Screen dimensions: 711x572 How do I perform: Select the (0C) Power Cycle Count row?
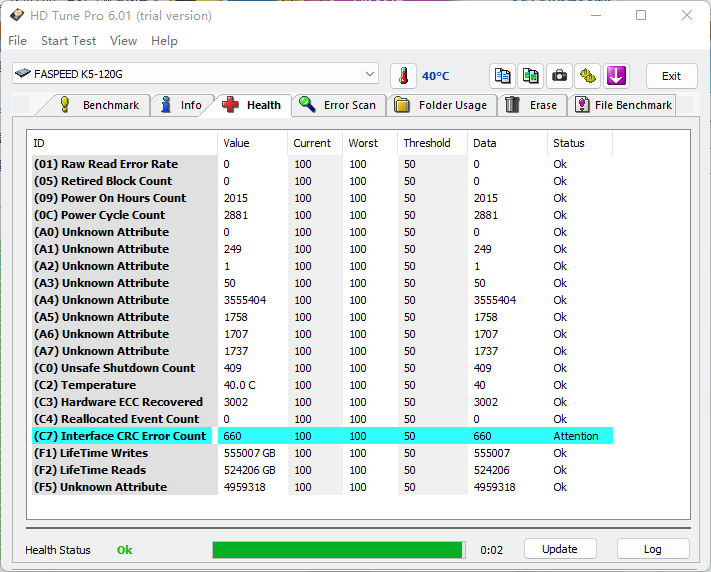tap(322, 215)
